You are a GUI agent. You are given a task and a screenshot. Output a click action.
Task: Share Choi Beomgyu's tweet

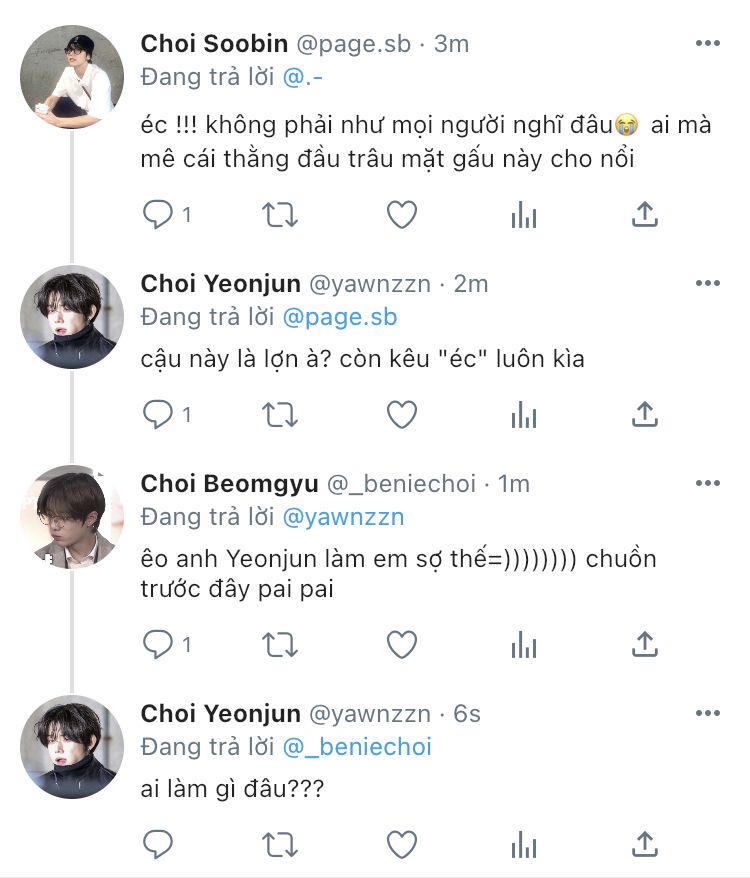(645, 645)
